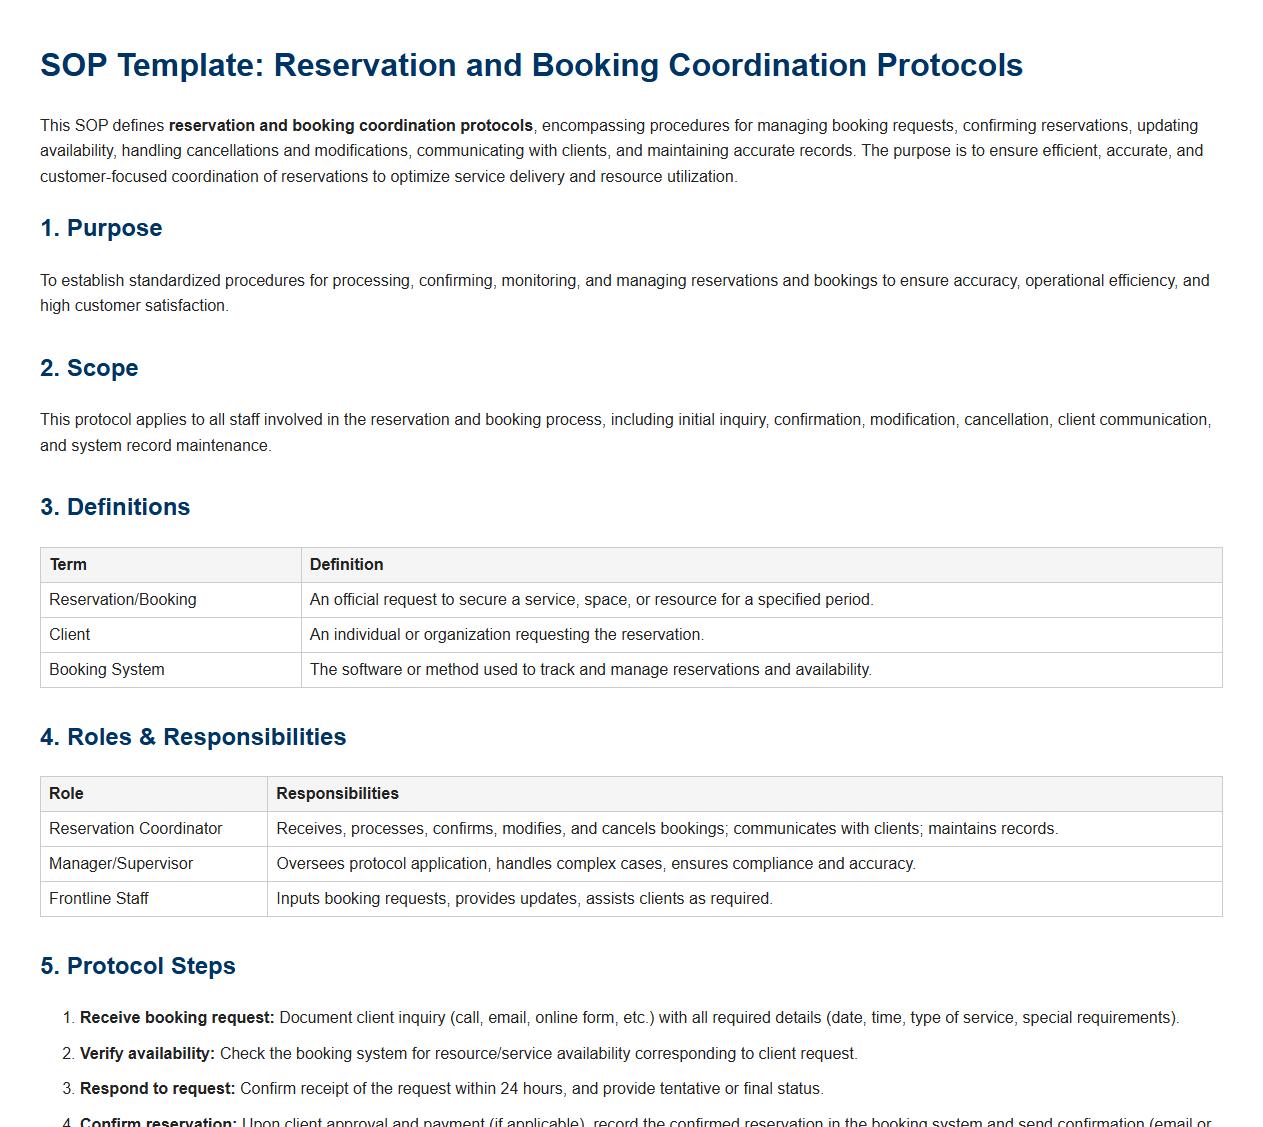Click the "Responsibilities" column header
This screenshot has height=1127, width=1263.
click(337, 794)
